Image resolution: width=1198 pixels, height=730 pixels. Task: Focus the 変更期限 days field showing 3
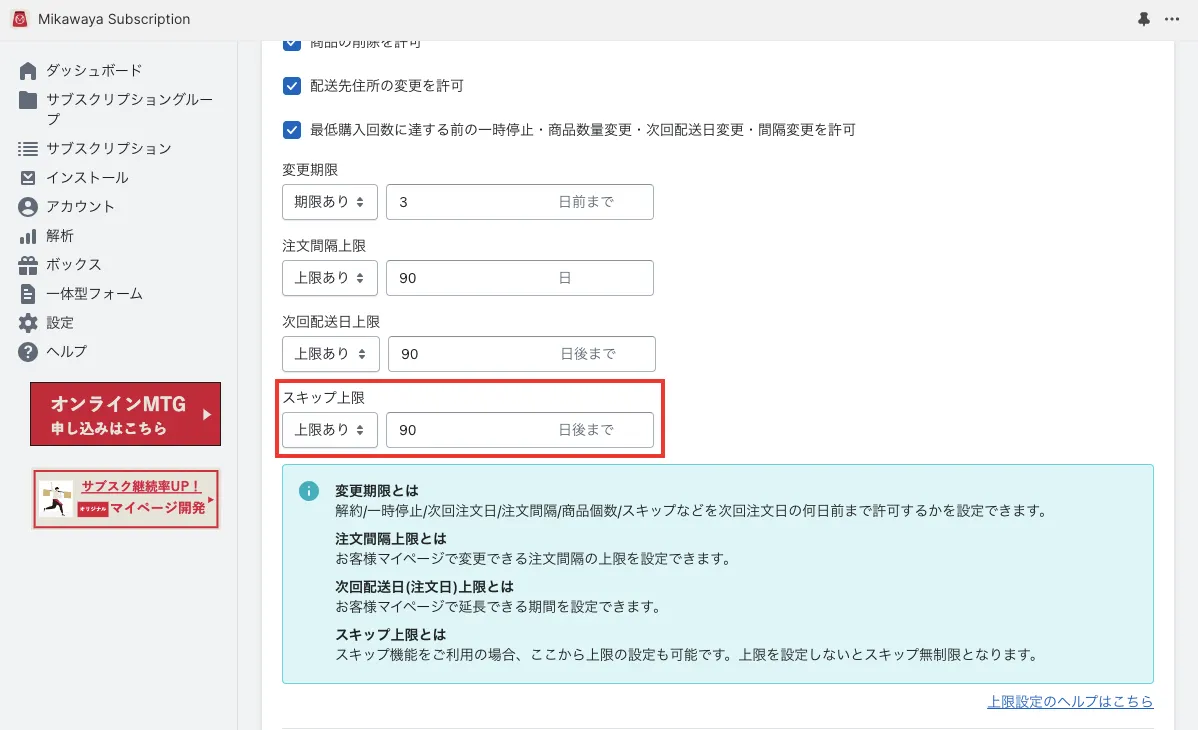(x=520, y=202)
